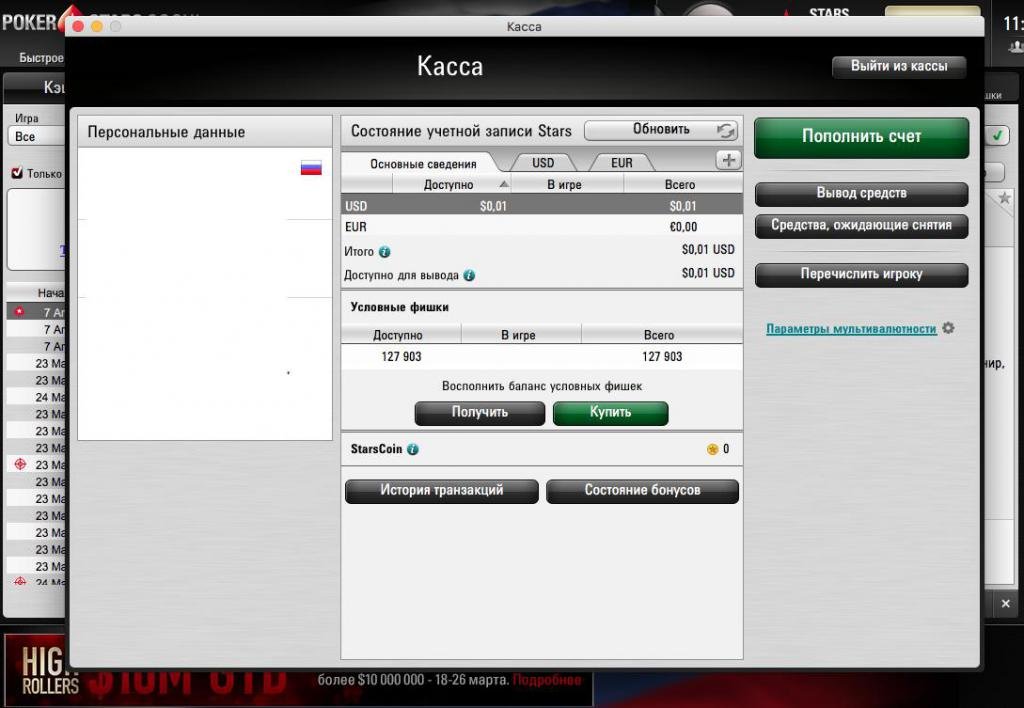Click the X close icon in lobby bottom right

(1006, 604)
